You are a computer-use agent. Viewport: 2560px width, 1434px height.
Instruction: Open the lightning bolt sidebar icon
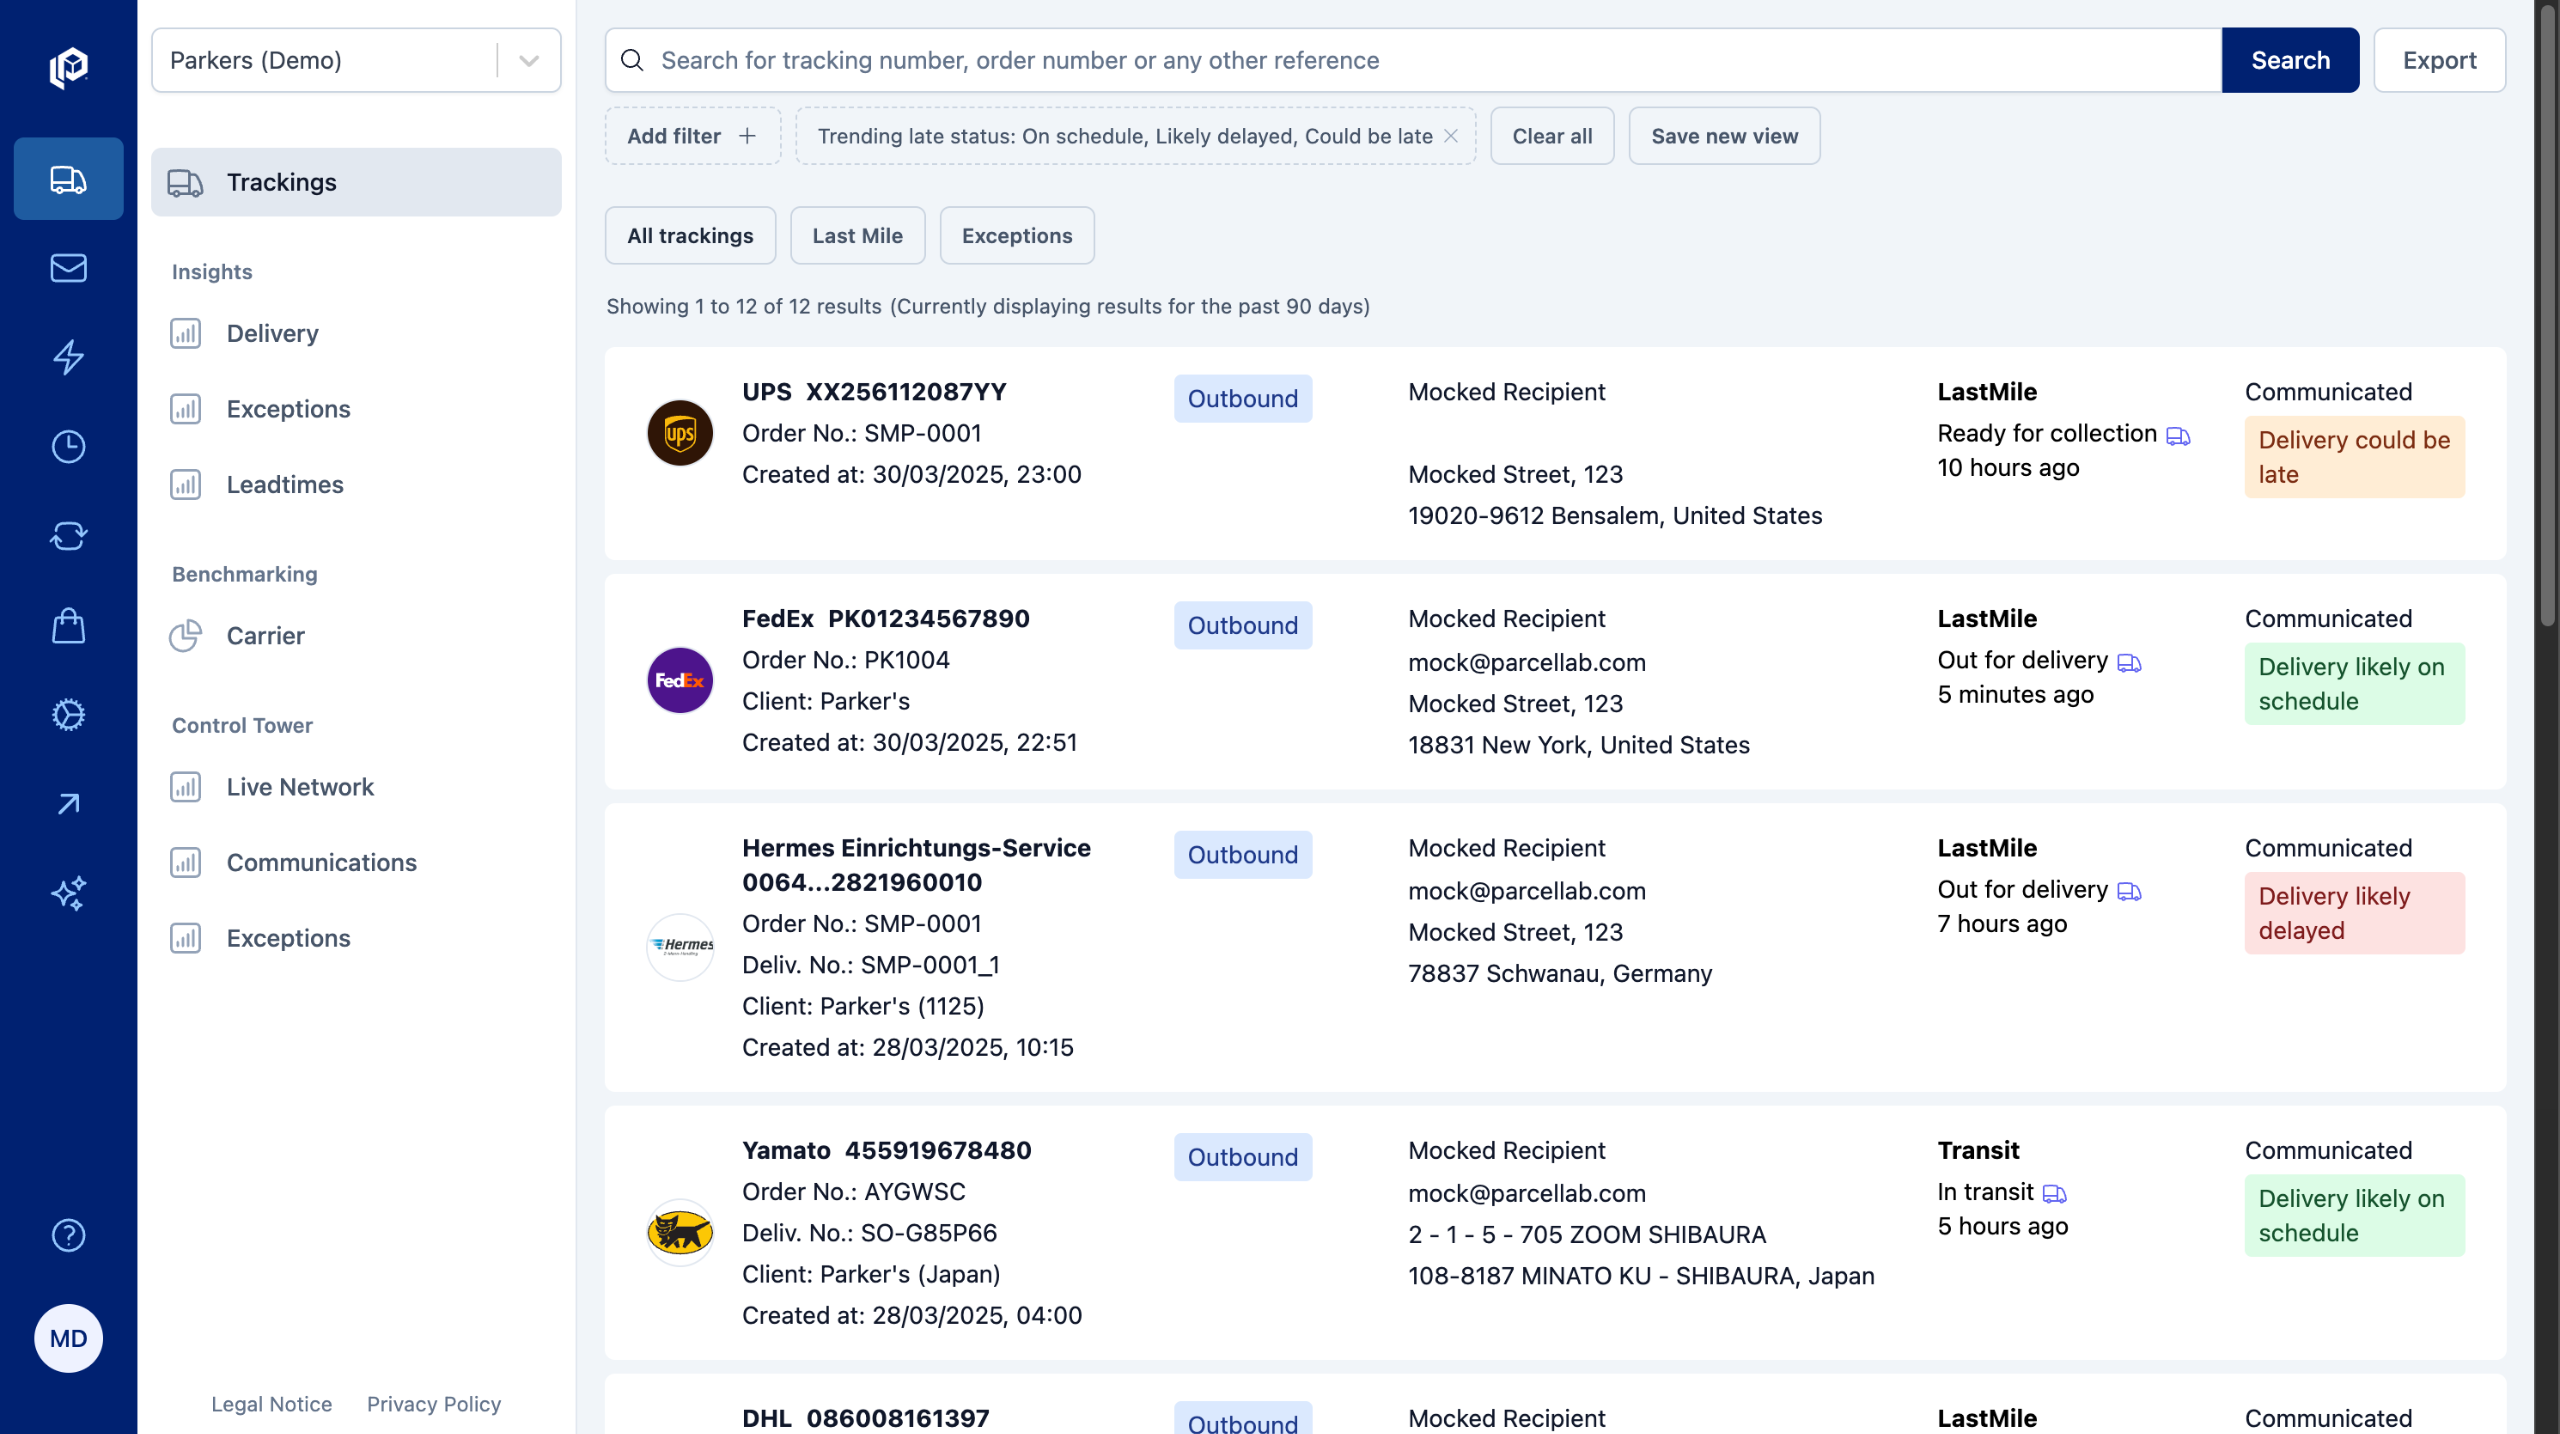point(68,357)
